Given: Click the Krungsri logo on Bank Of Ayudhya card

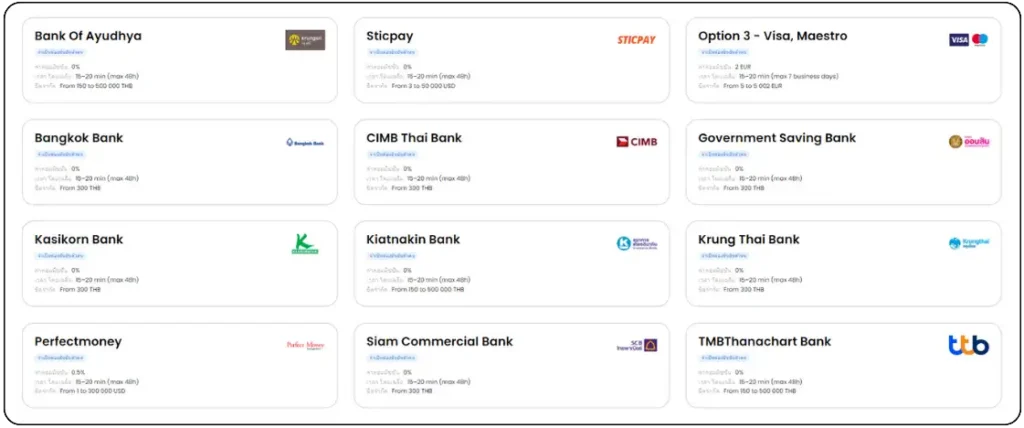Looking at the screenshot, I should coord(304,40).
